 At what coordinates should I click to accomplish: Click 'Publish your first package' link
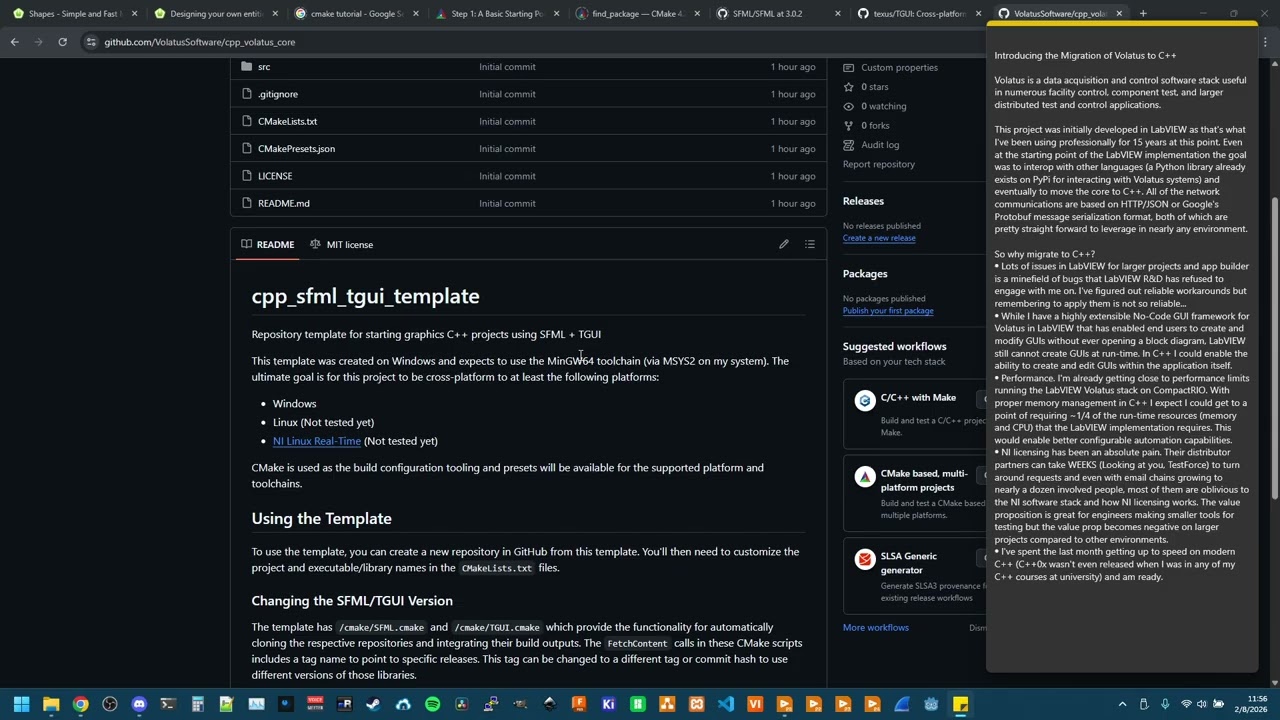[888, 311]
